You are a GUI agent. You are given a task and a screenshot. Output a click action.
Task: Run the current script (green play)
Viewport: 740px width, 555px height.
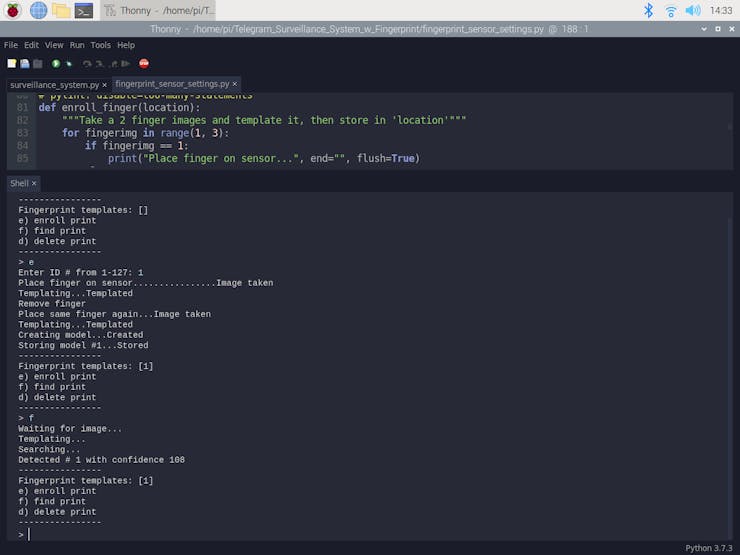tap(56, 63)
